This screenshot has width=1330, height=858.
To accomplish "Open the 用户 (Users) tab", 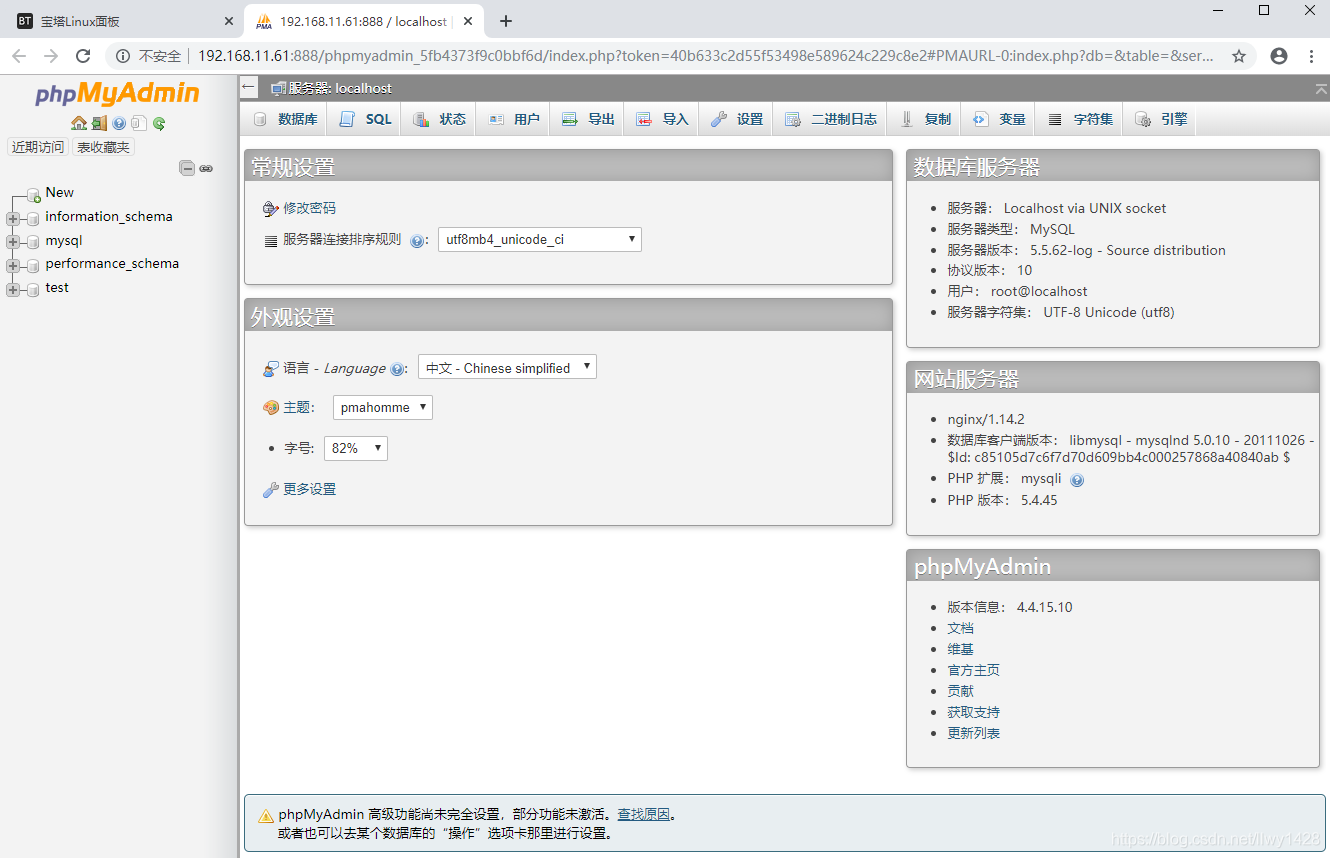I will pos(514,119).
